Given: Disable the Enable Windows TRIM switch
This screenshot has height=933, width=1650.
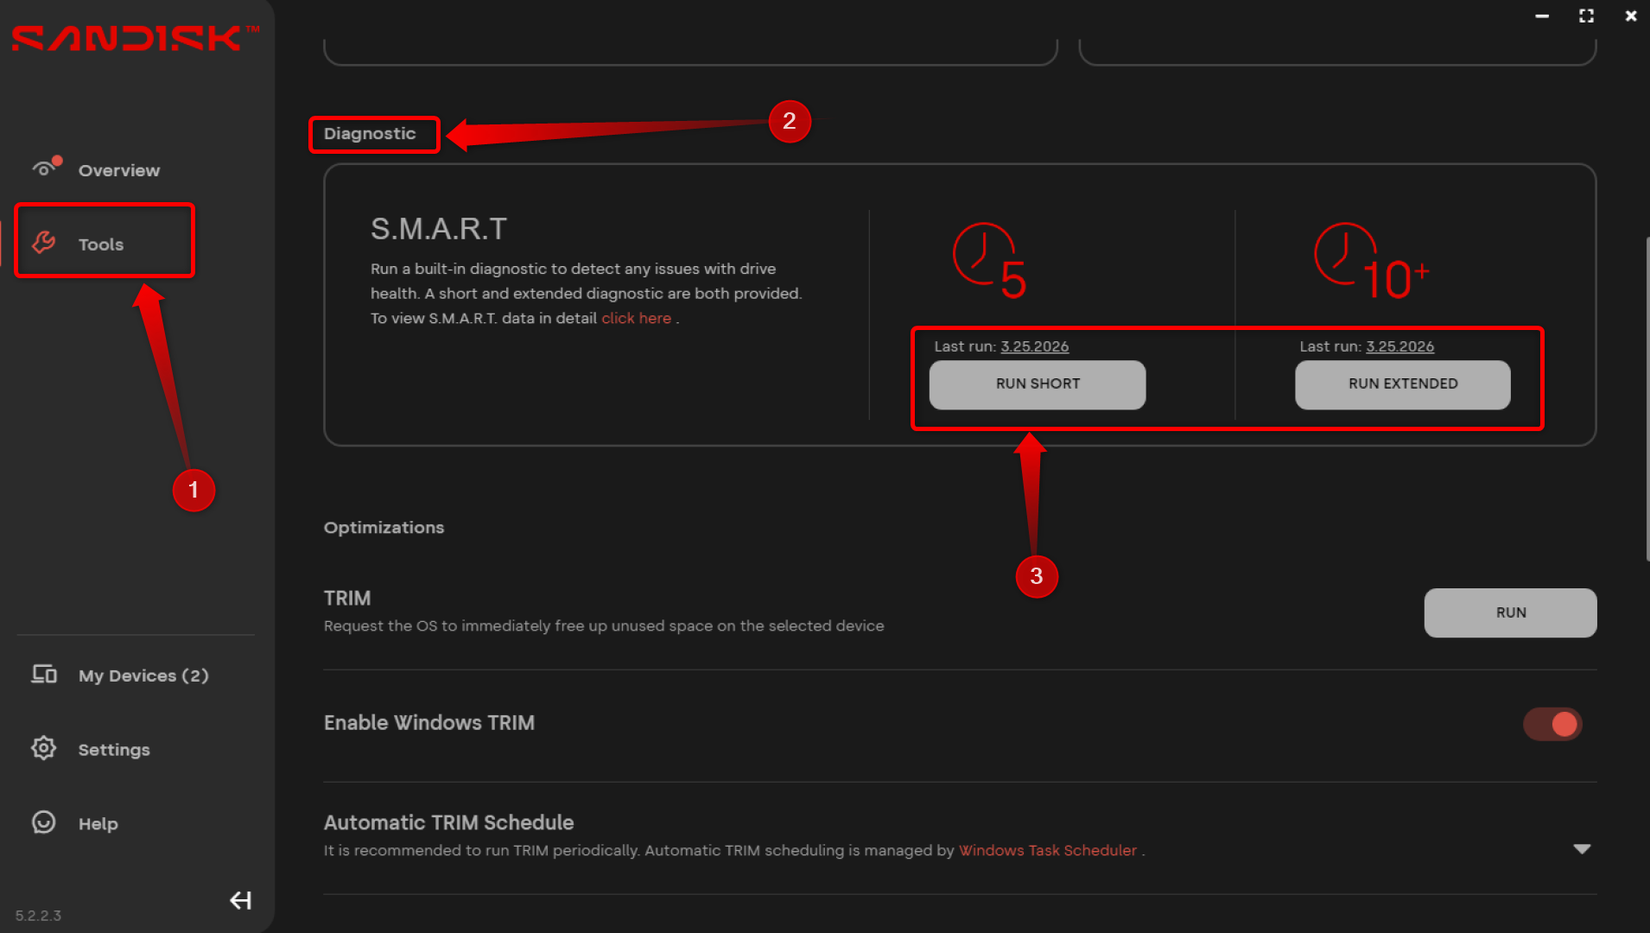Looking at the screenshot, I should [x=1552, y=723].
